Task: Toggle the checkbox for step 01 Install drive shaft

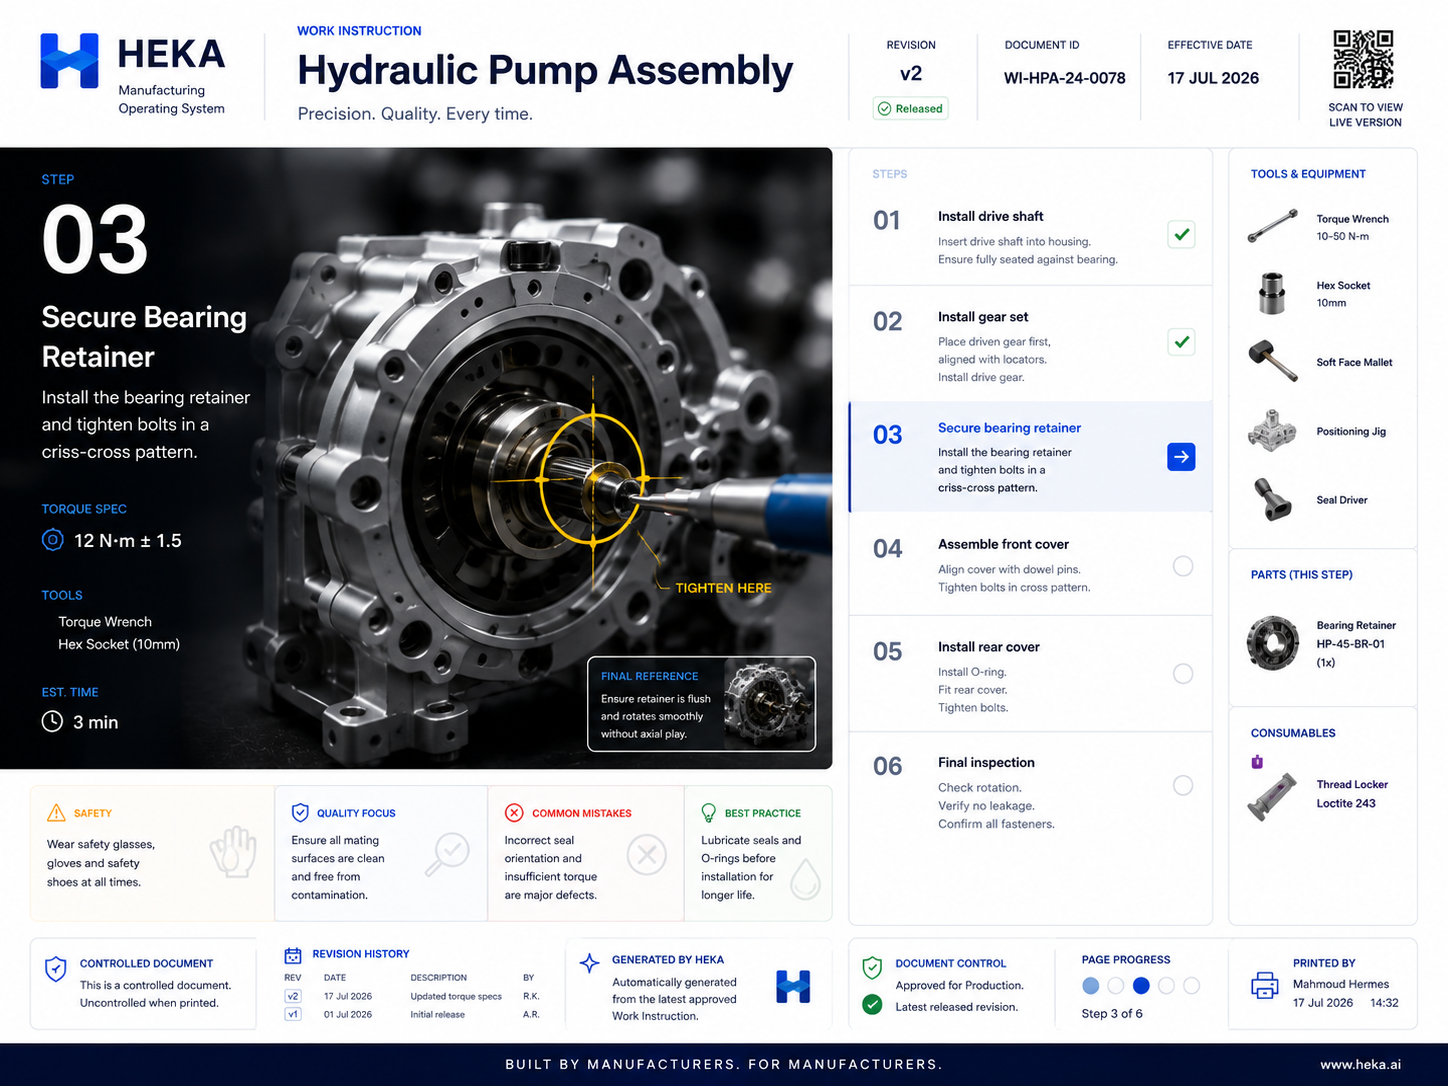Action: pos(1181,234)
